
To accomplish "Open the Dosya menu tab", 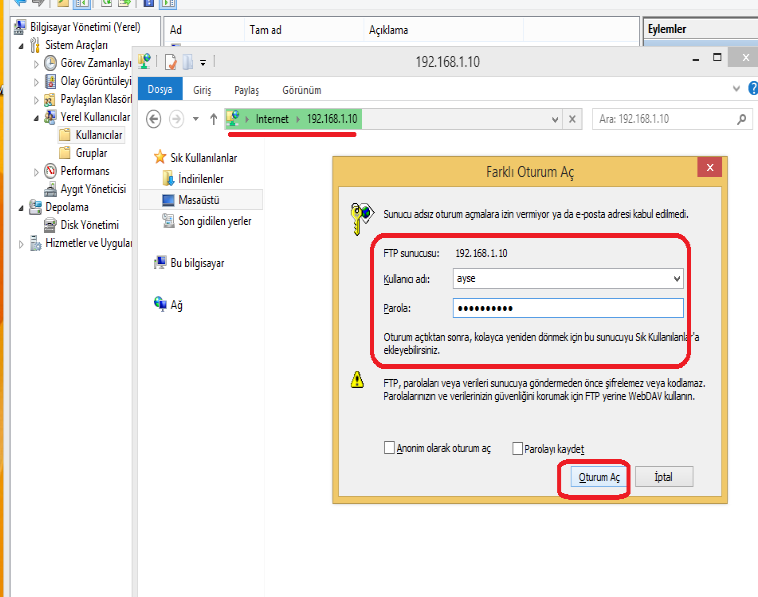I will point(159,90).
